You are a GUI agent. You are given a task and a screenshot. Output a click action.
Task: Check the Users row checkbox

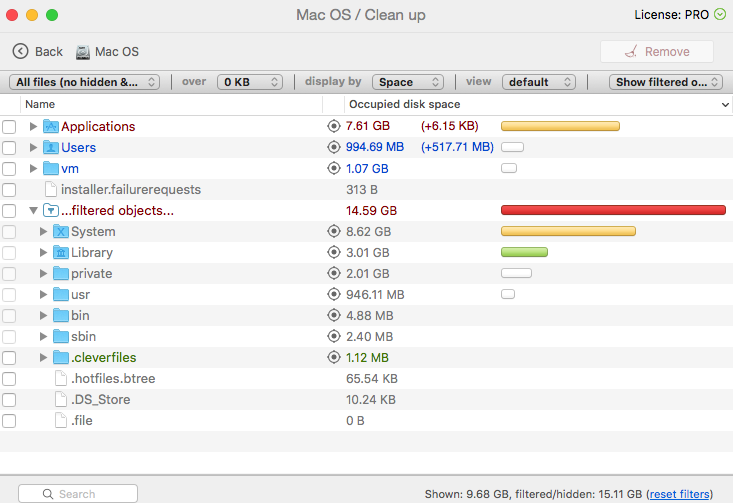9,148
